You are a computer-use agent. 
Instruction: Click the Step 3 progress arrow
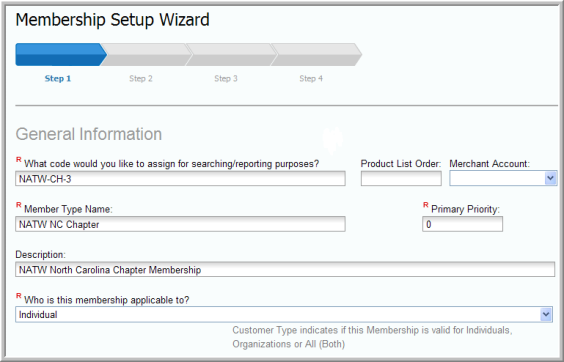click(231, 55)
